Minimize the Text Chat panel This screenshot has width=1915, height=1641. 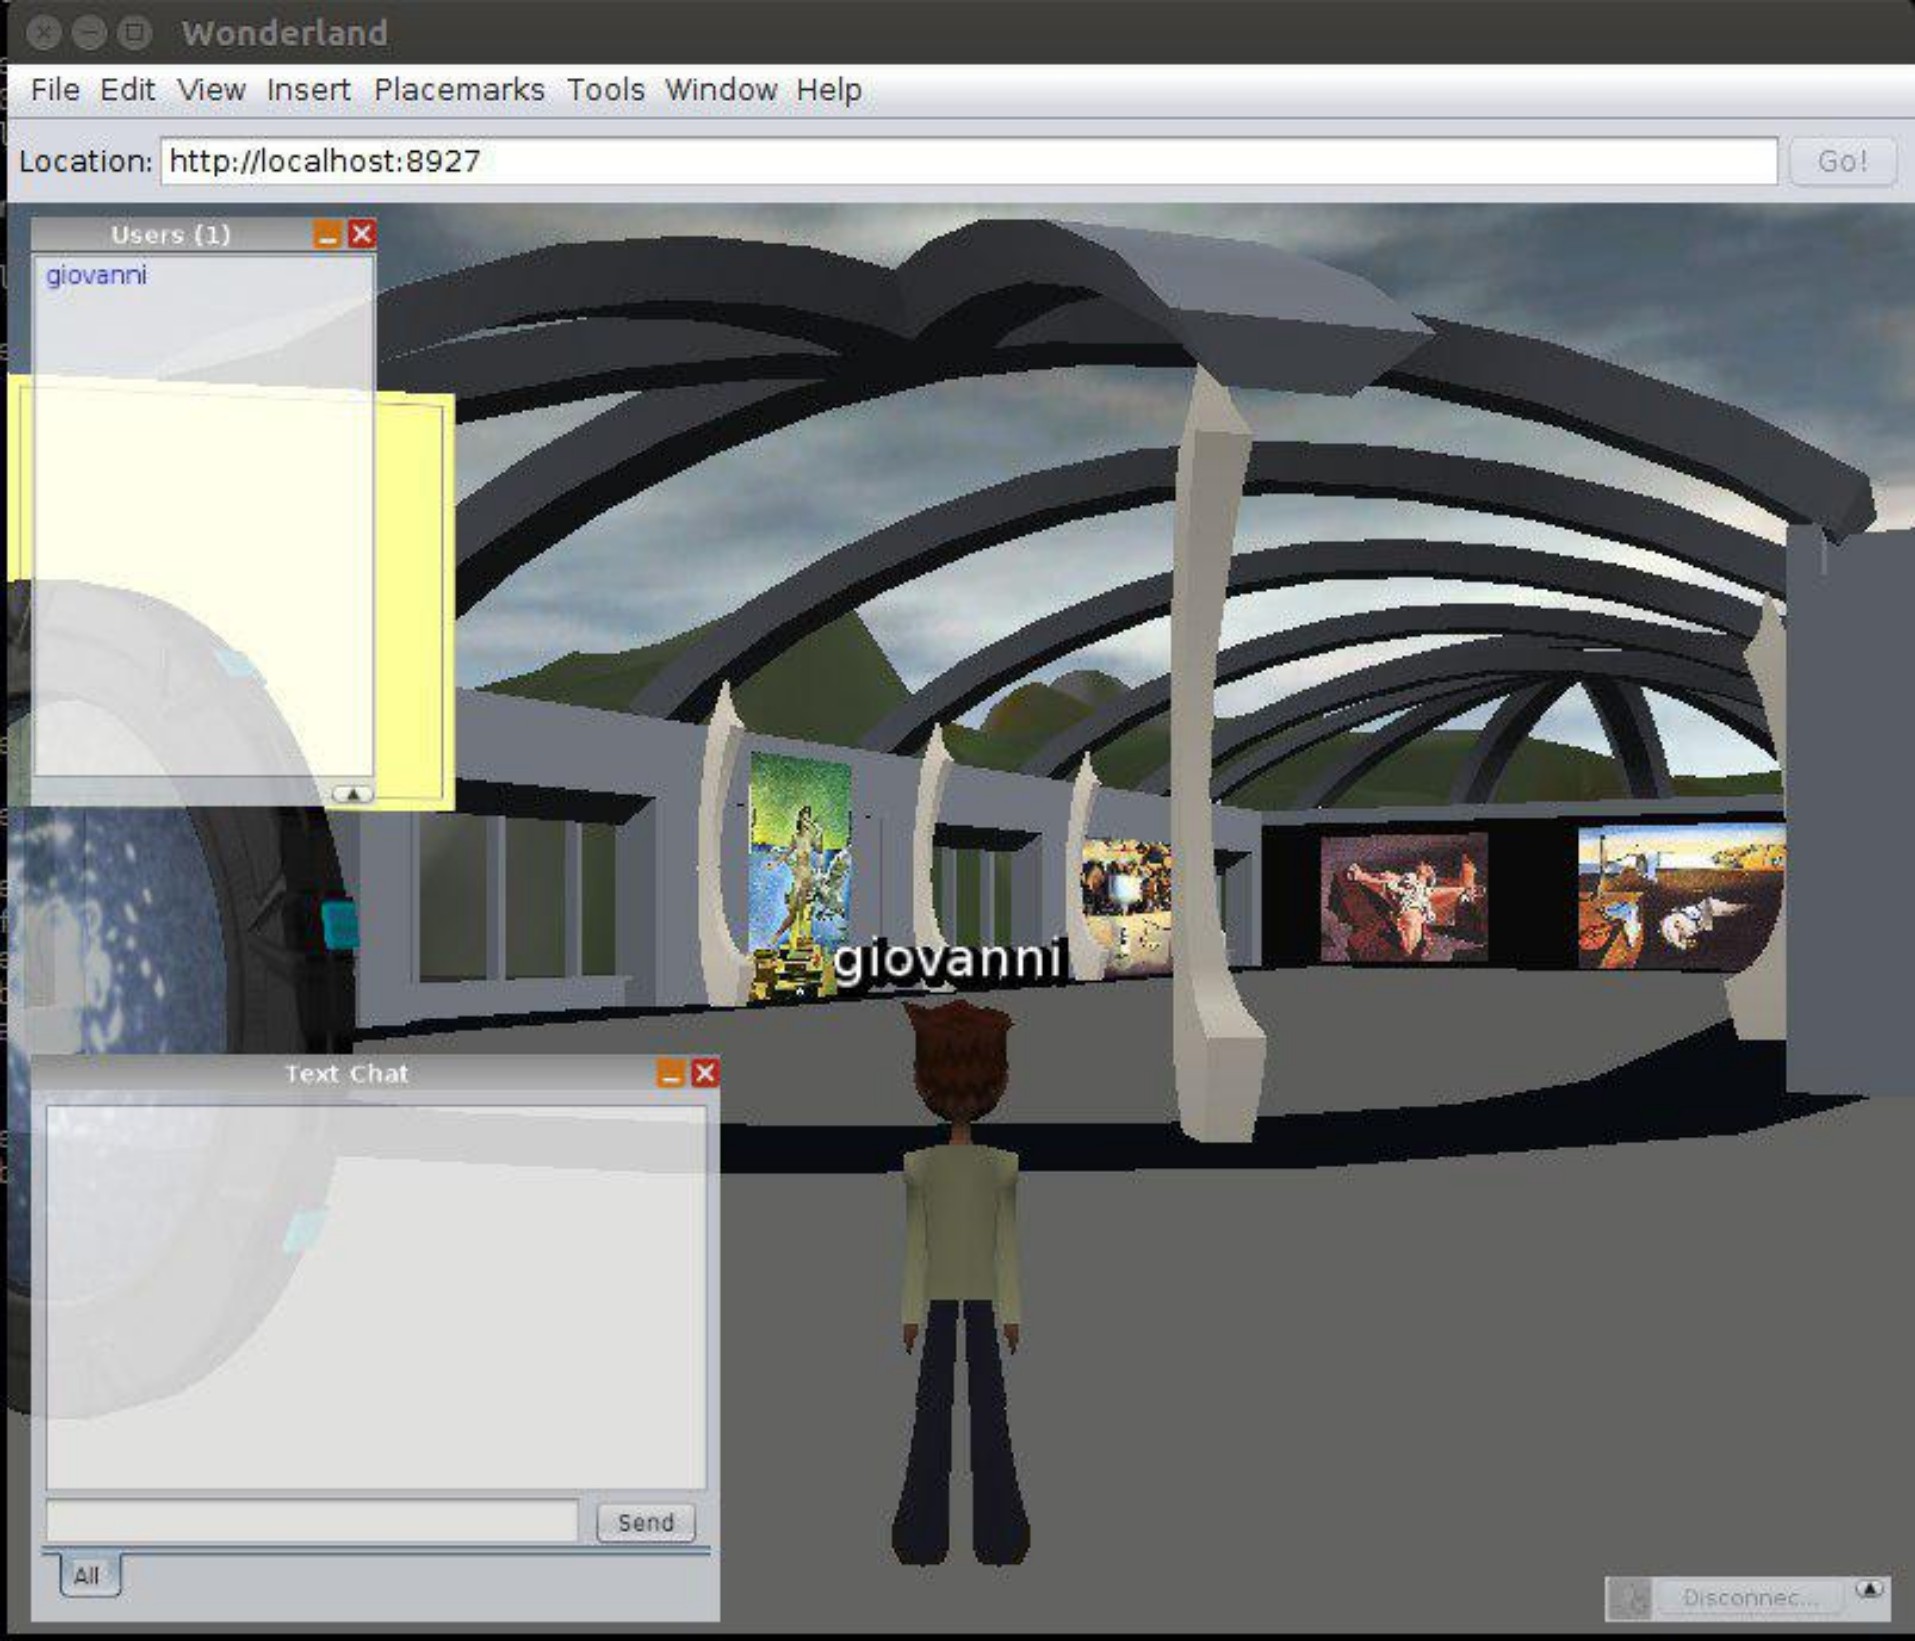(671, 1073)
